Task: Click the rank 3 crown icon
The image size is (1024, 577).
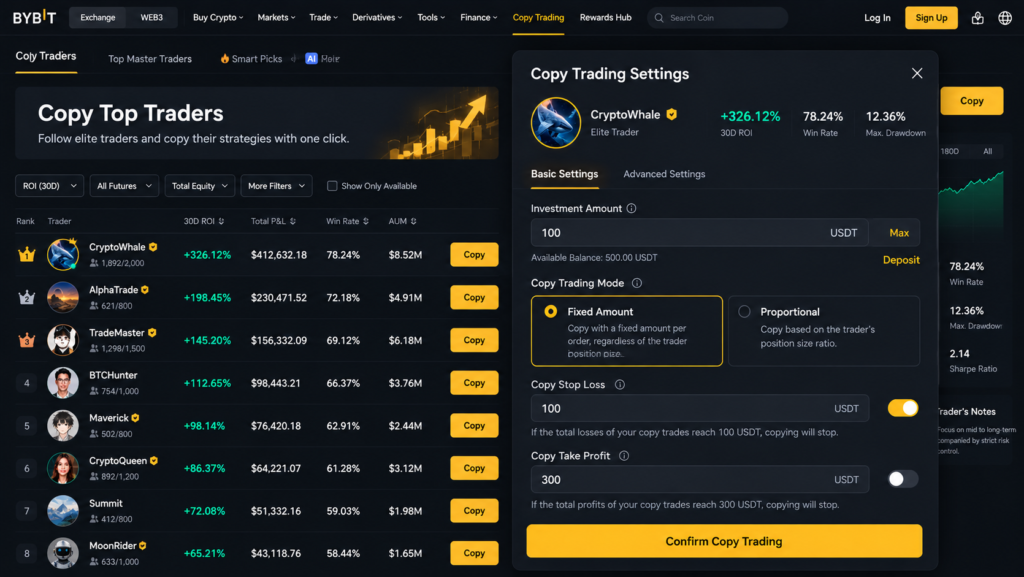Action: [27, 340]
